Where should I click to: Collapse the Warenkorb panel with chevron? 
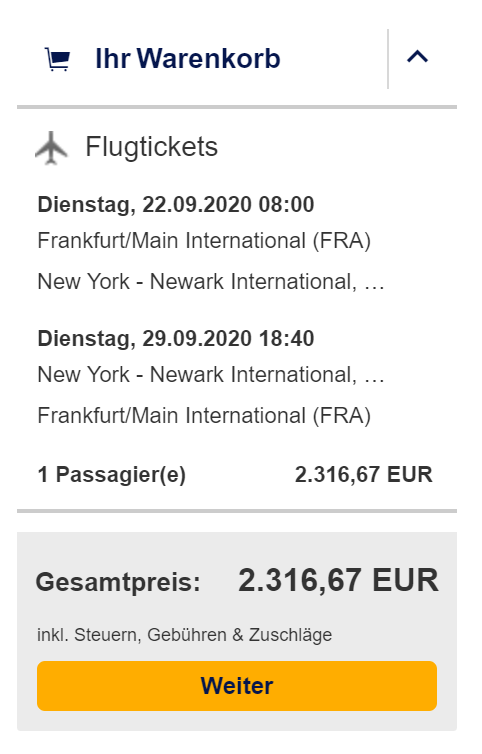click(417, 57)
